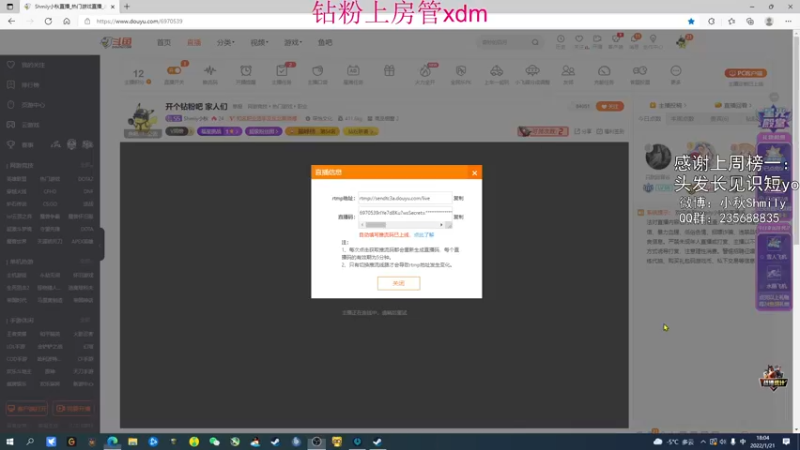Select the 直播 nav item
Screen dimensions: 800x450
194,42
